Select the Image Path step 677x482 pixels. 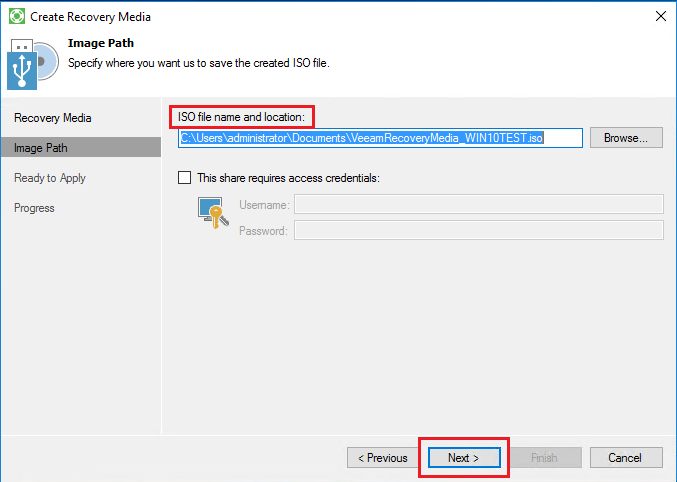41,148
